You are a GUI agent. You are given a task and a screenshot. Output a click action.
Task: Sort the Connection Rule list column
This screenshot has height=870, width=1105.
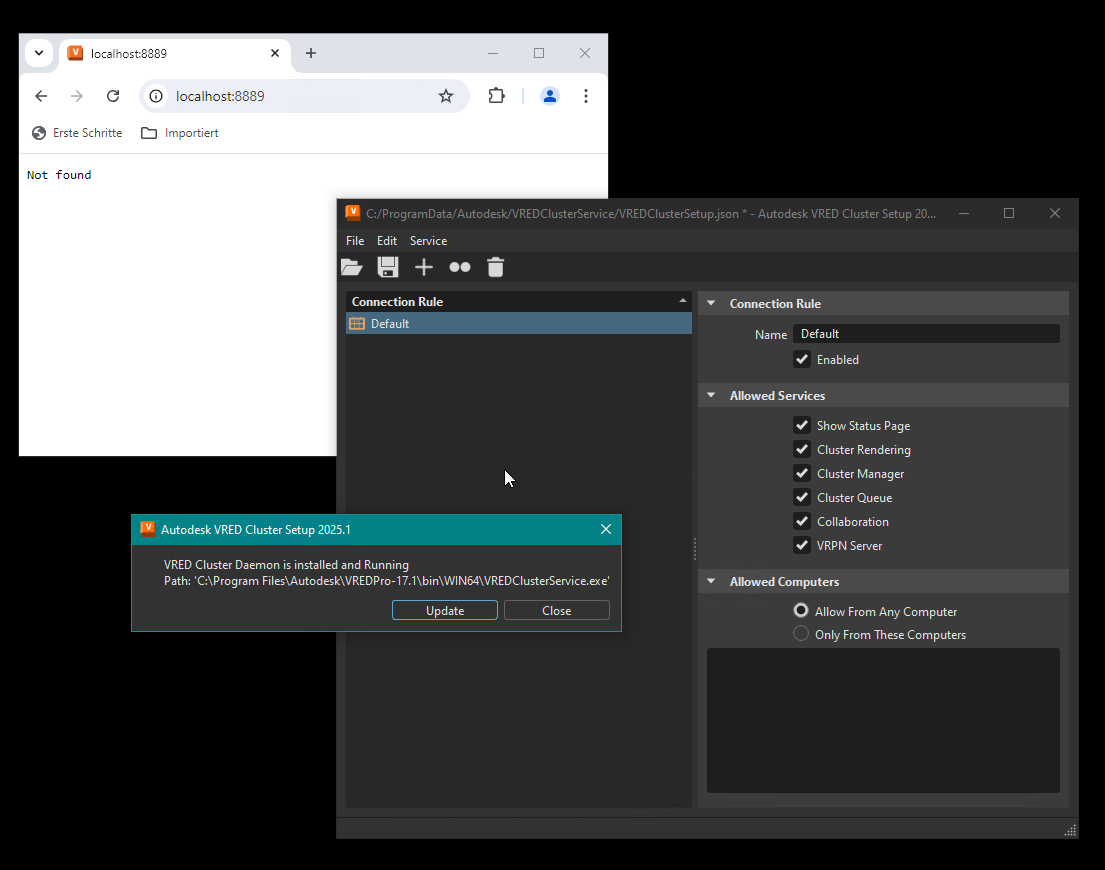pyautogui.click(x=519, y=302)
